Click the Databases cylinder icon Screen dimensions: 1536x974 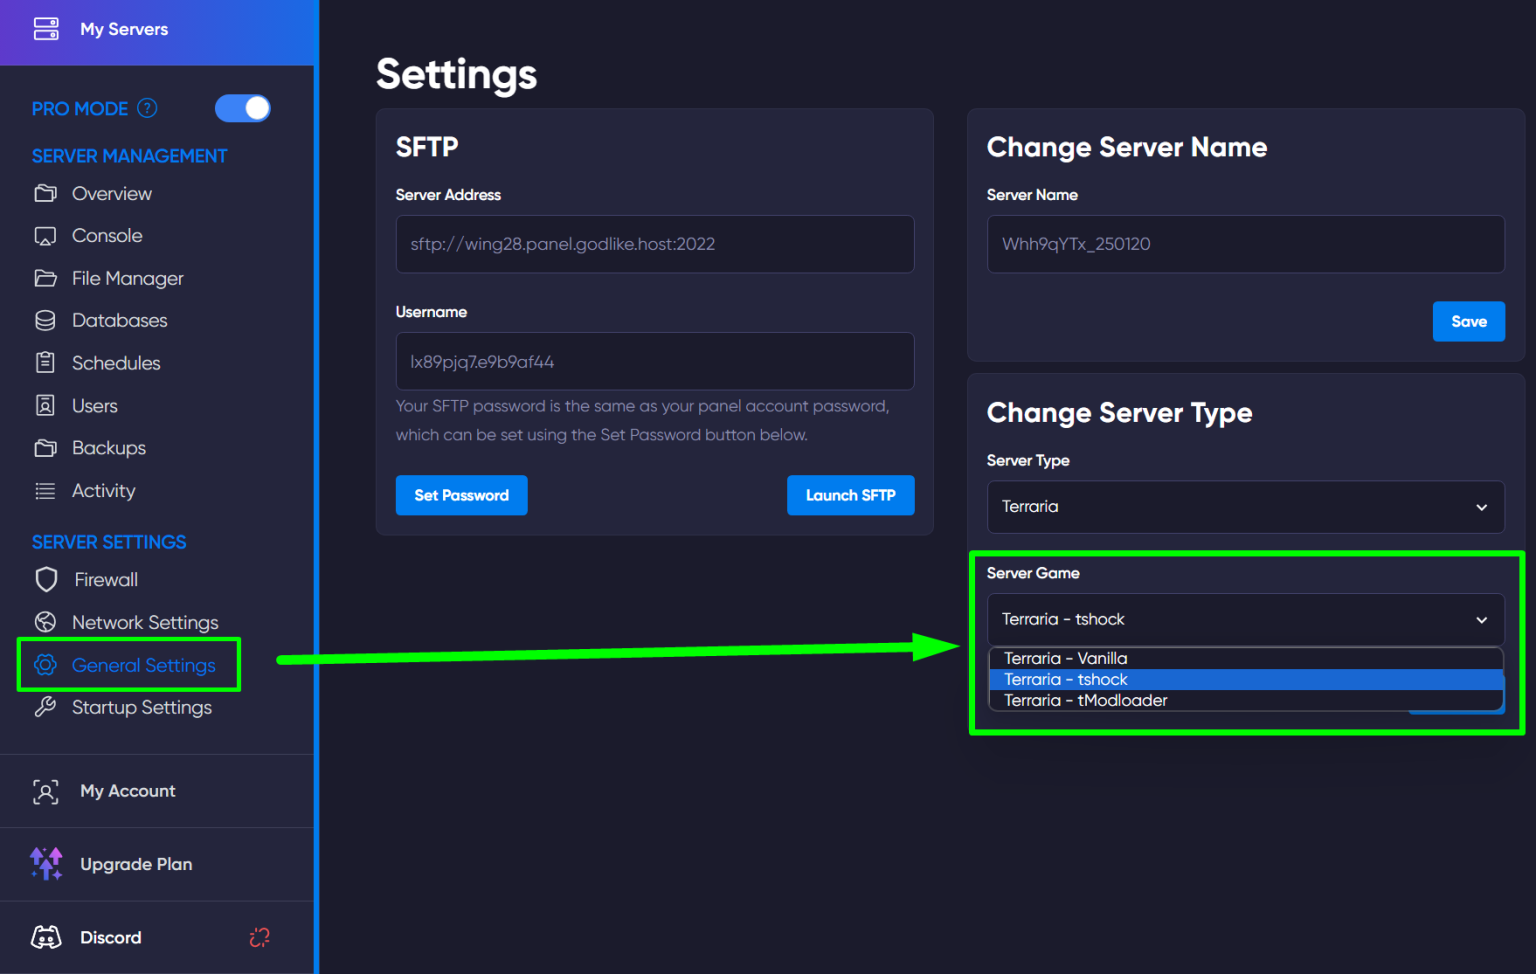(x=46, y=320)
